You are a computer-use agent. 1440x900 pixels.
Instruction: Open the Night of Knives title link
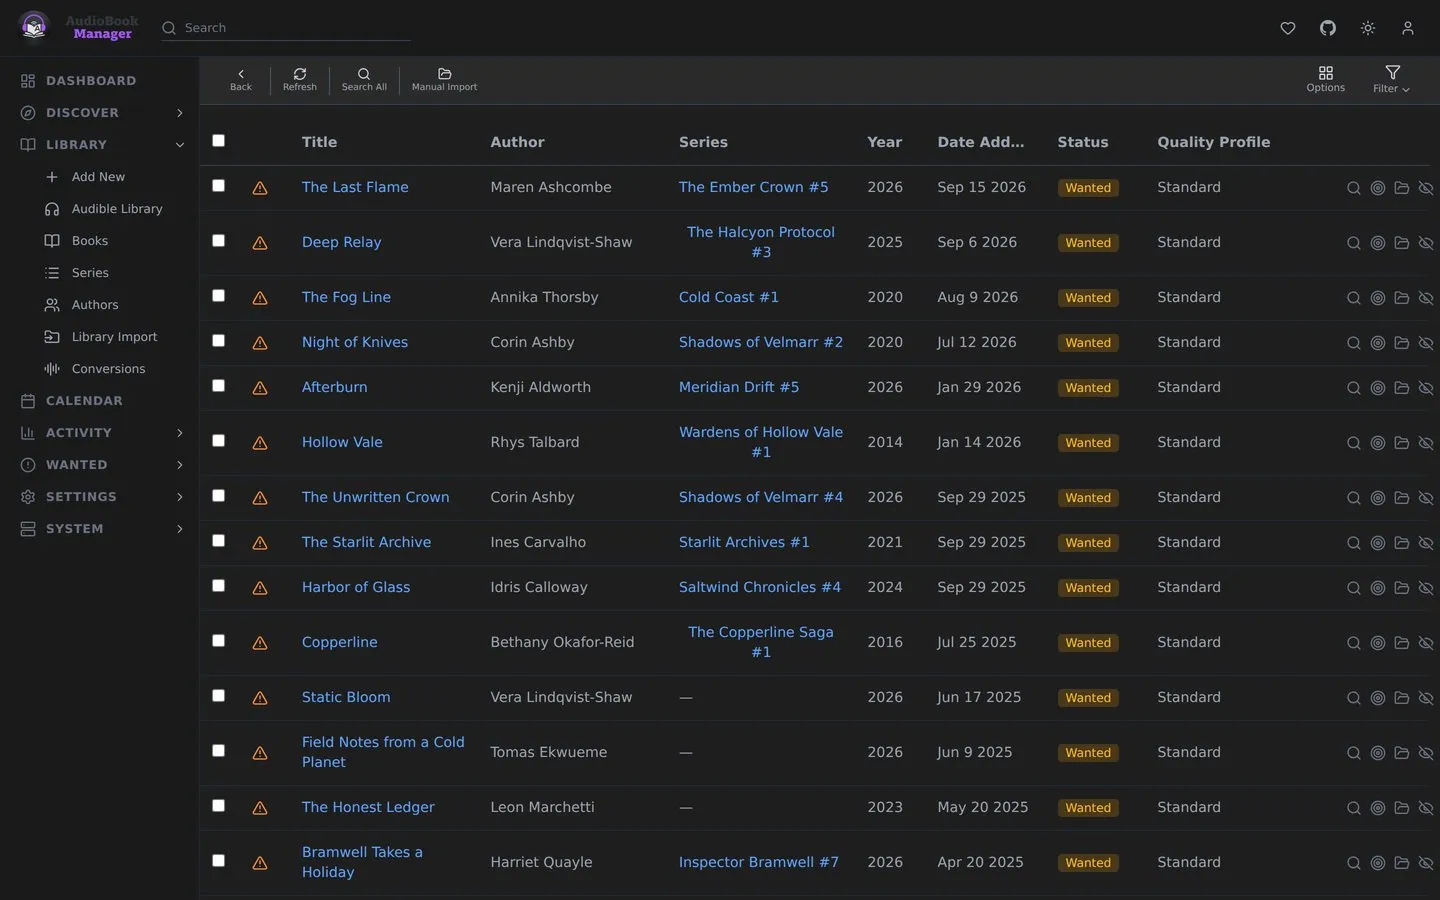pos(355,342)
